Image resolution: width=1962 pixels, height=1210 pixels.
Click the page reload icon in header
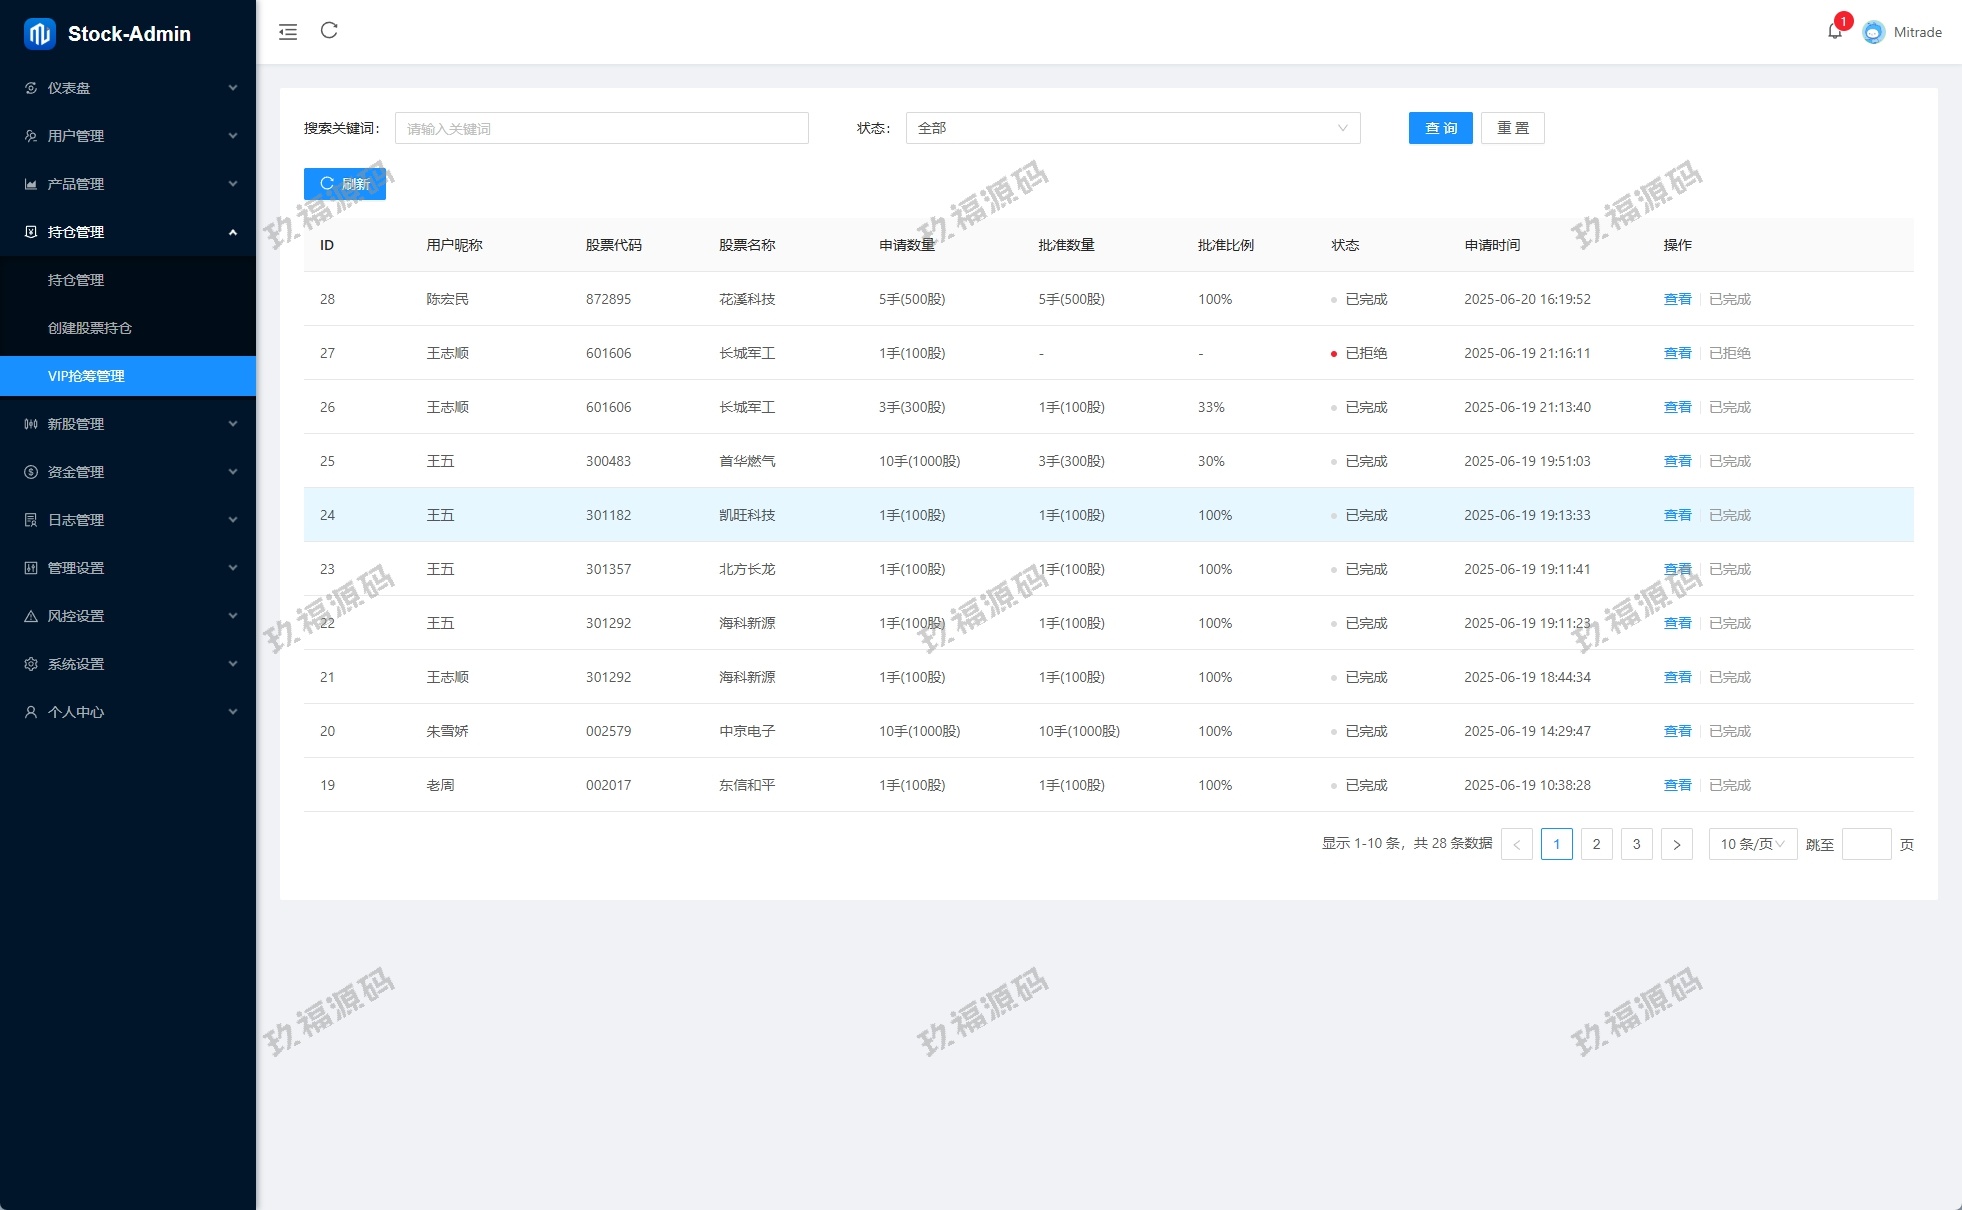329,31
